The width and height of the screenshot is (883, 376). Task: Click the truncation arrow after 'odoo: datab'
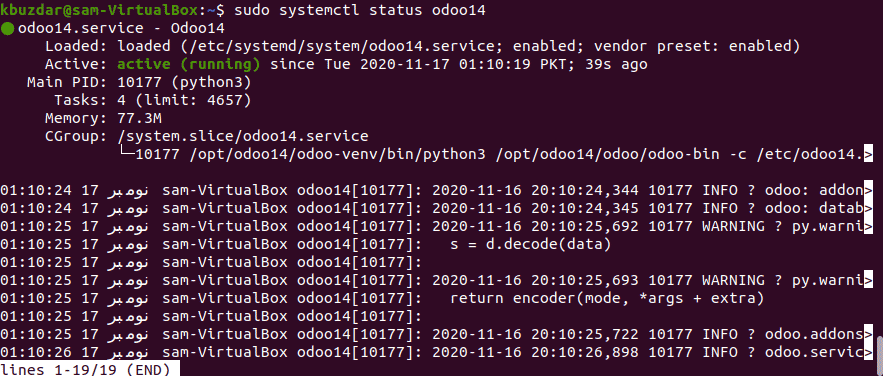click(x=868, y=208)
